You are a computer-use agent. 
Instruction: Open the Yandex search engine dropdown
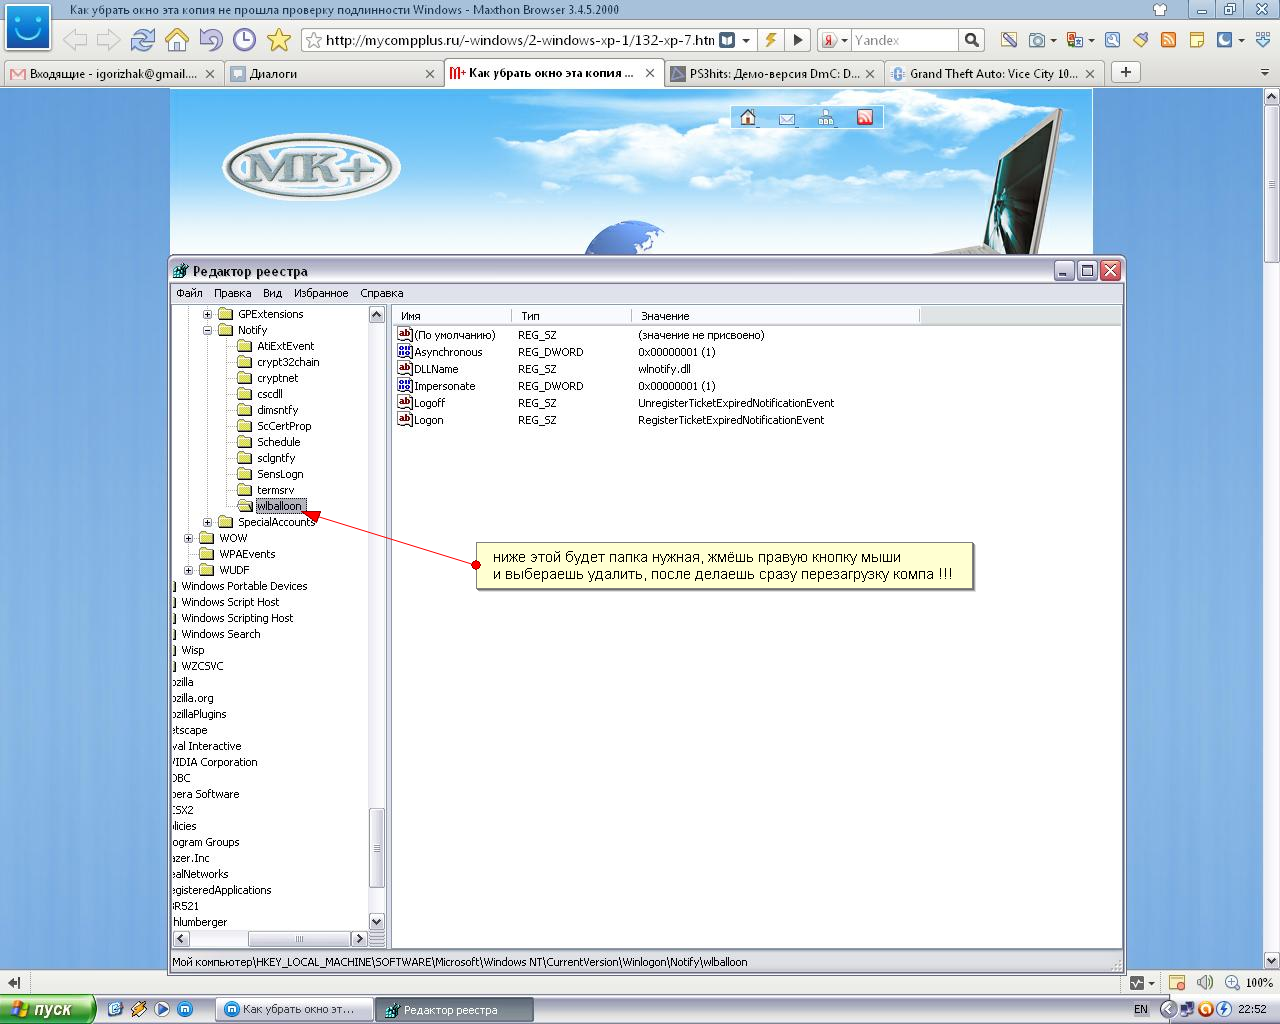[844, 41]
